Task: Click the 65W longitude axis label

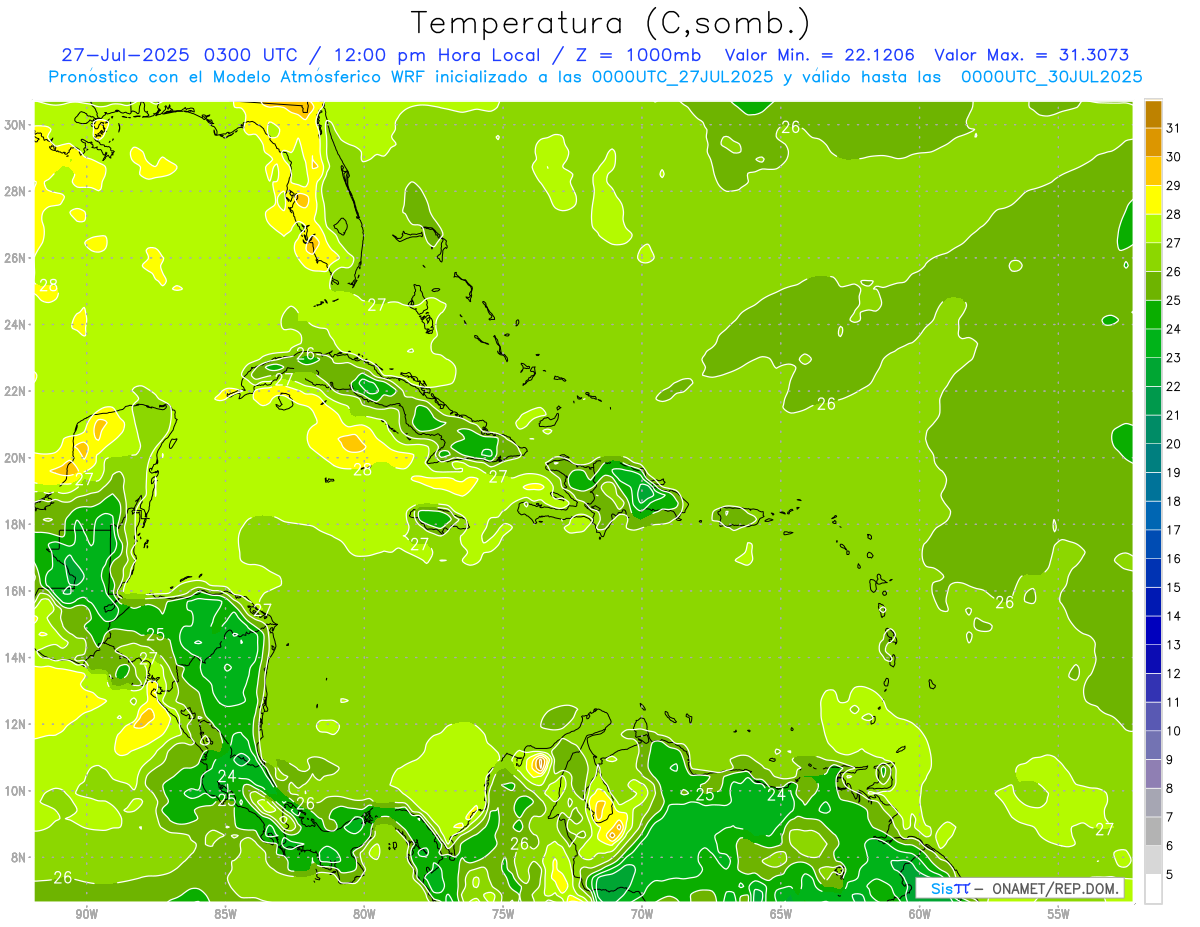Action: tap(781, 914)
